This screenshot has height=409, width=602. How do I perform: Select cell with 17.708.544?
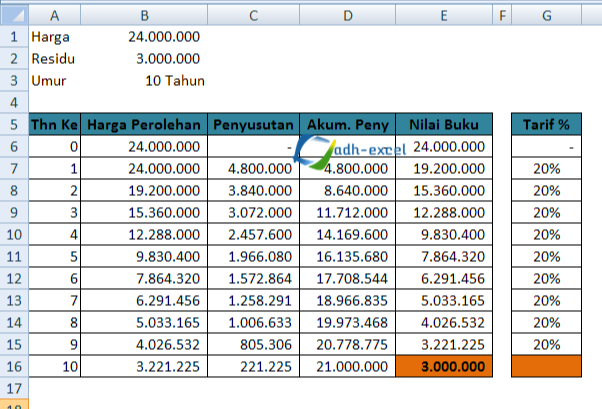[347, 278]
